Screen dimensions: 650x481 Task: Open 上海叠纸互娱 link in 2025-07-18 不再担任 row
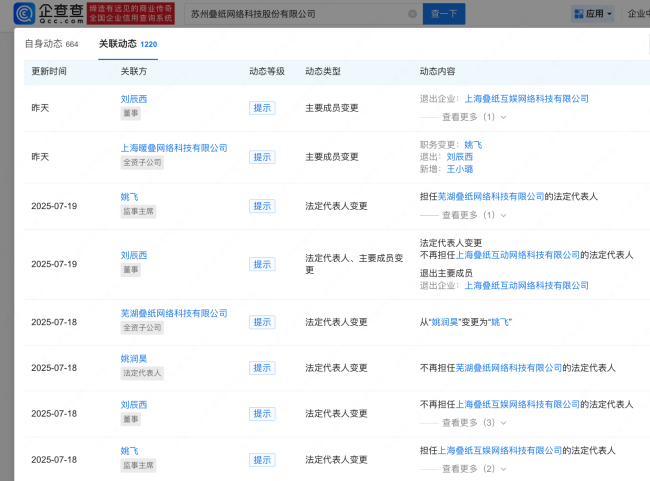coord(517,404)
